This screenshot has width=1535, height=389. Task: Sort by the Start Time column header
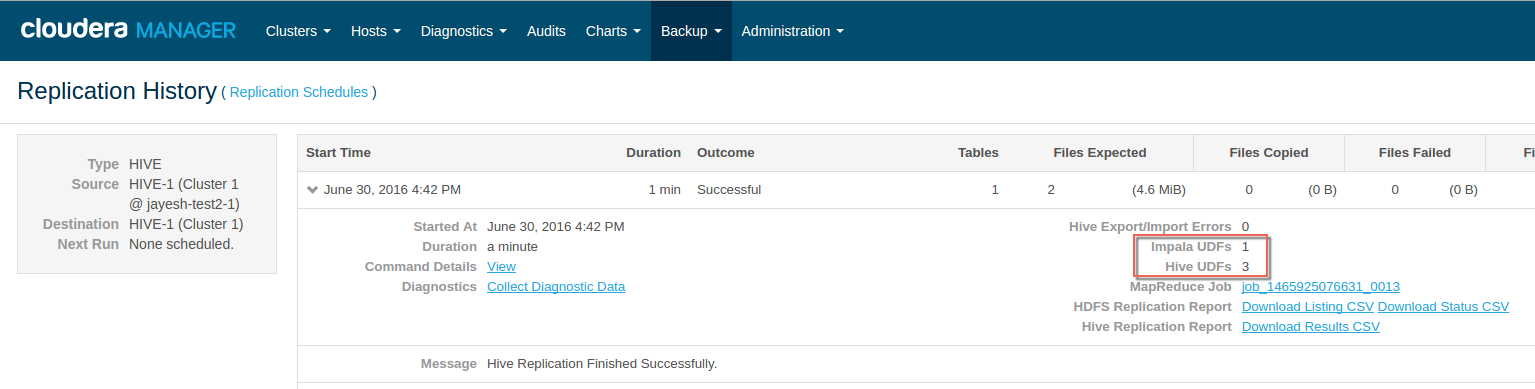pos(338,153)
